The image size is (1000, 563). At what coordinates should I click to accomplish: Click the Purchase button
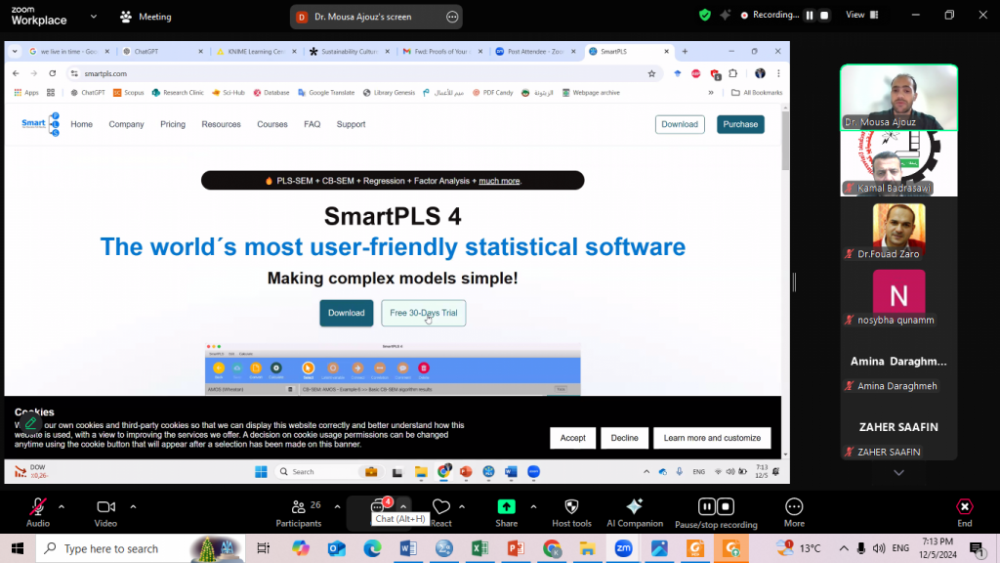(740, 124)
